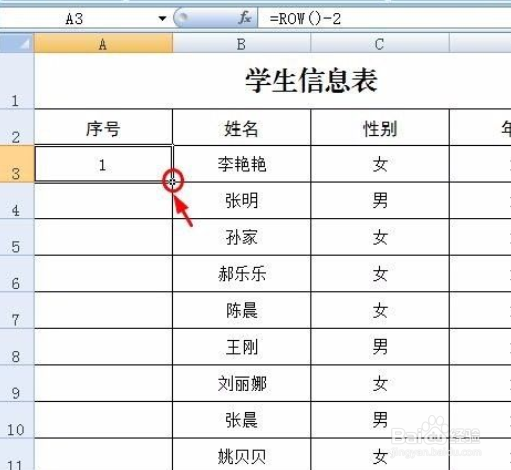Select the name cell 姚贝贝
The width and height of the screenshot is (511, 470).
(x=242, y=455)
